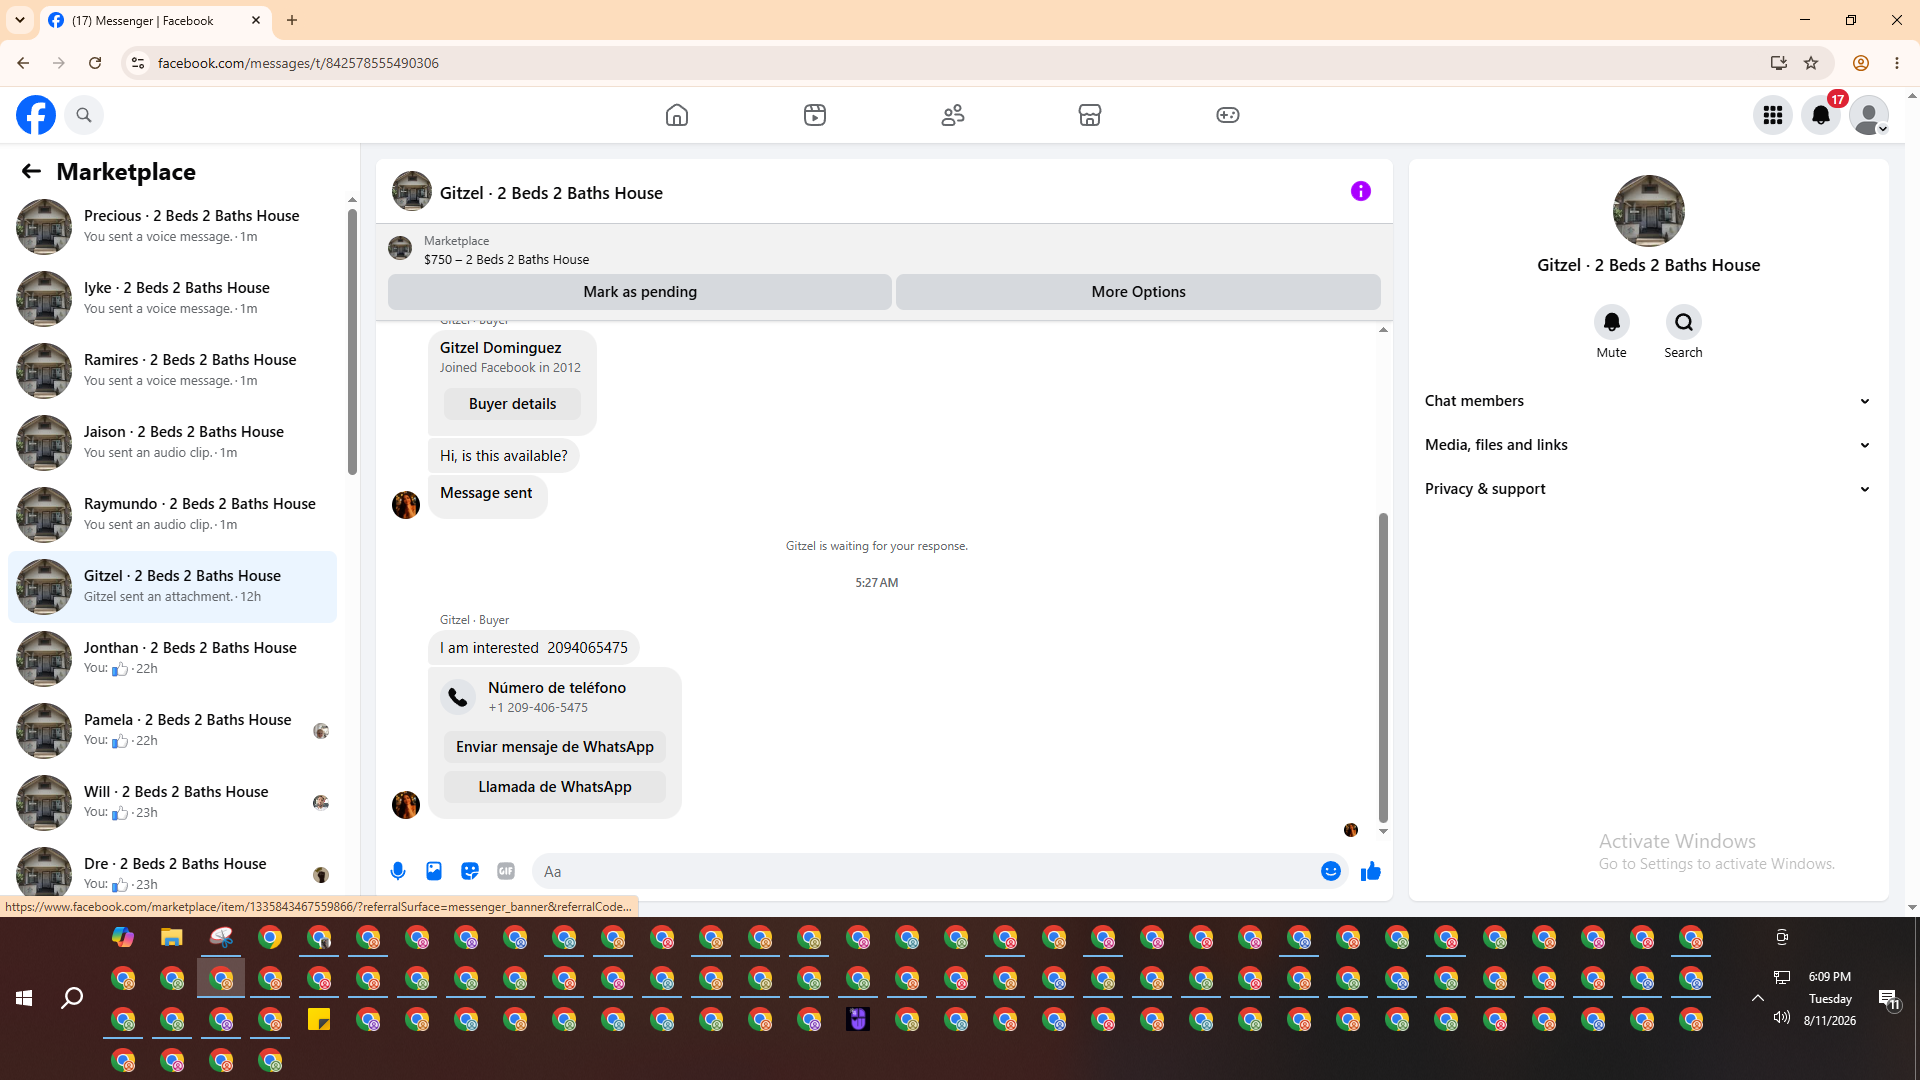Choose a sticker

(x=470, y=871)
